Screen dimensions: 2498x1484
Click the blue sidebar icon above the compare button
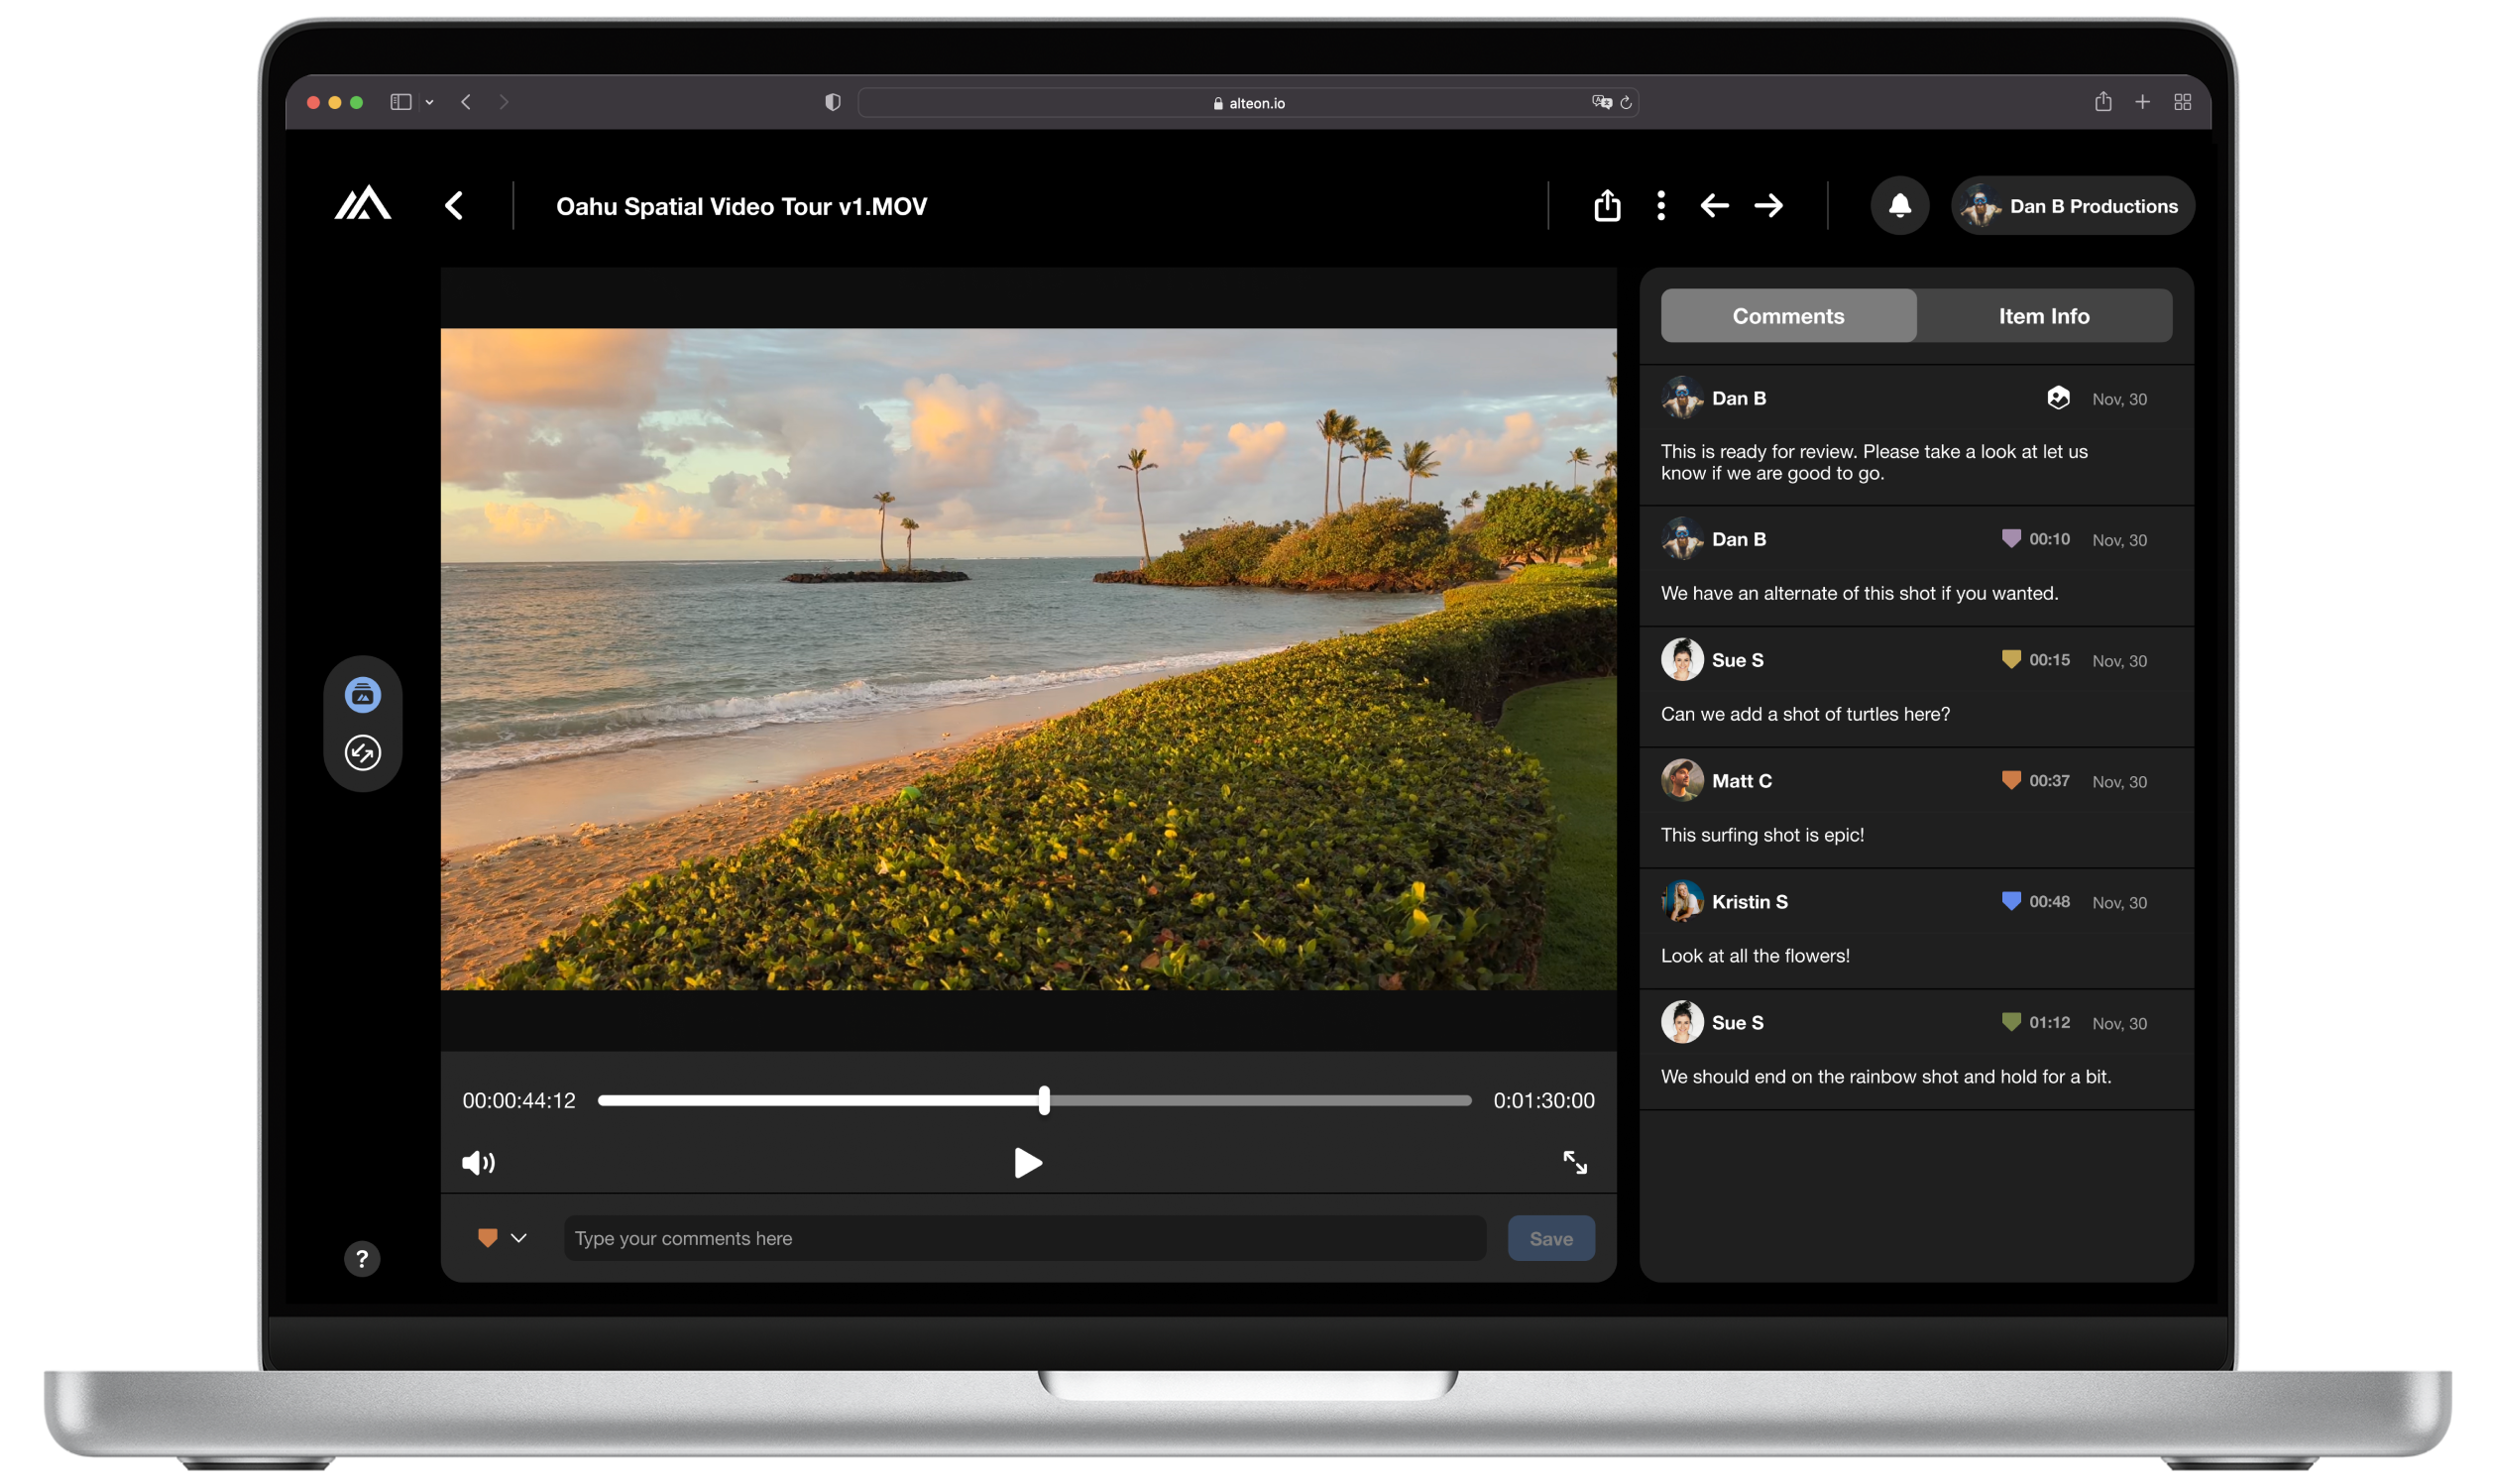[362, 694]
